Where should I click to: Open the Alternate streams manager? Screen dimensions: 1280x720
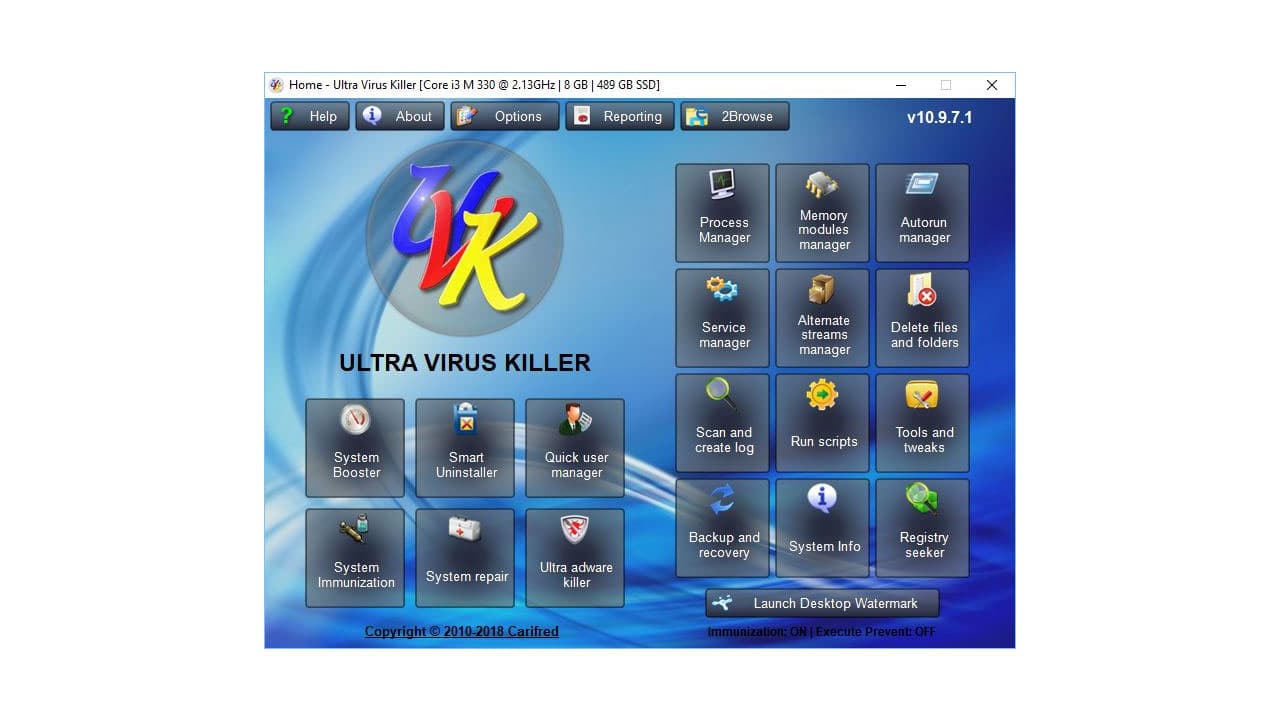pos(822,317)
